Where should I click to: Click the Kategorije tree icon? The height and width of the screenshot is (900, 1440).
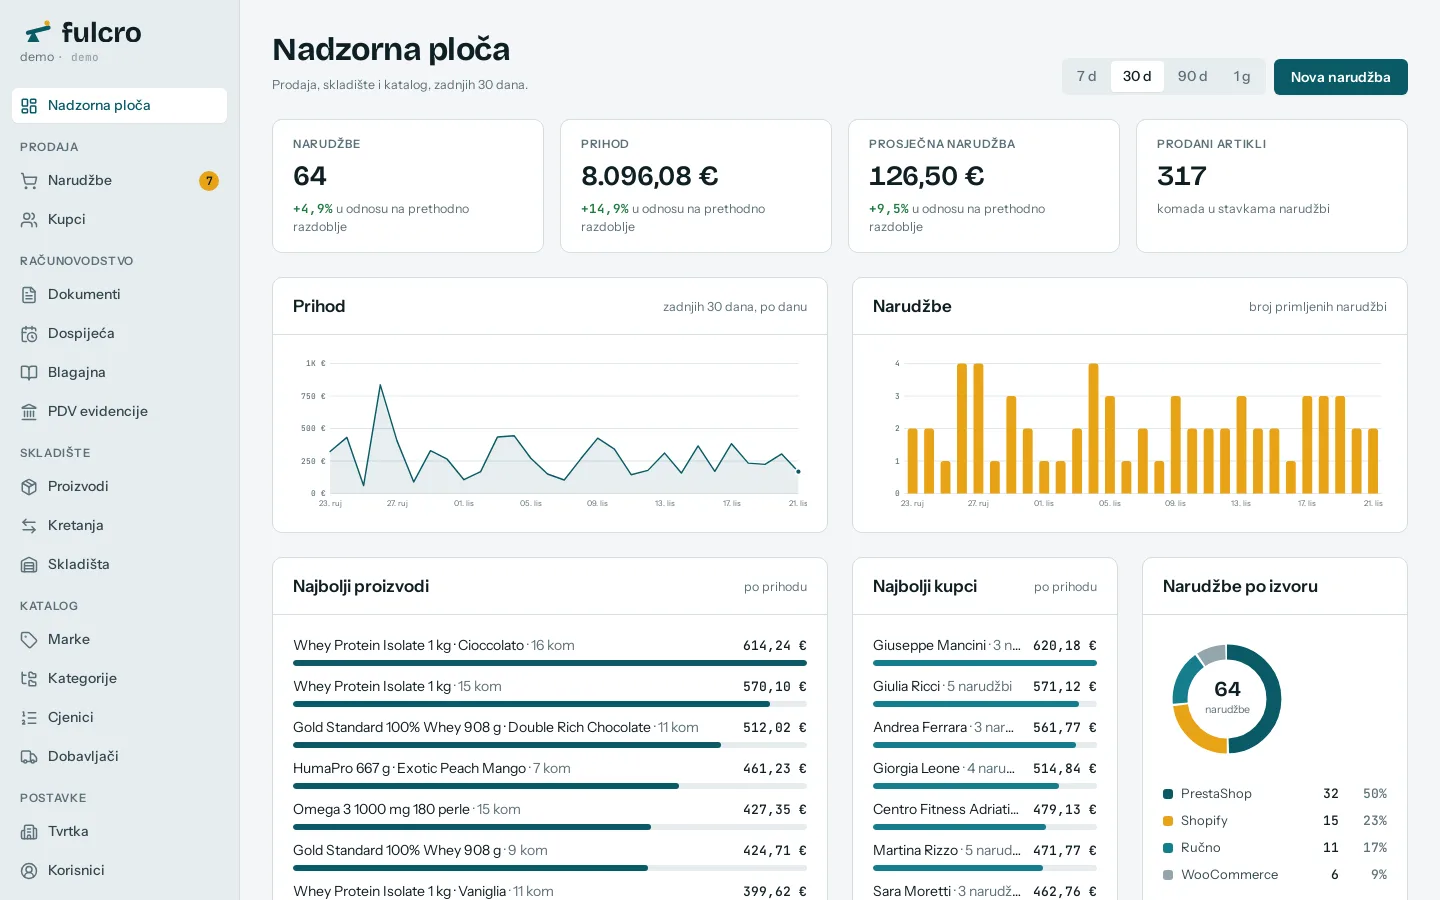(29, 679)
